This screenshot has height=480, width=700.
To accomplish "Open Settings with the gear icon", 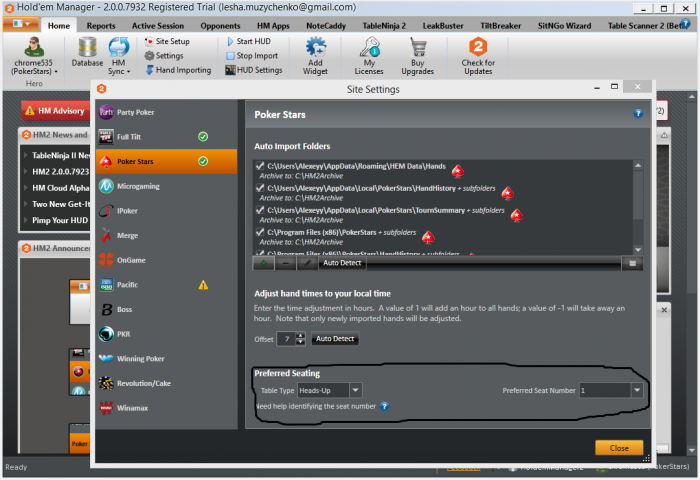I will (x=164, y=56).
